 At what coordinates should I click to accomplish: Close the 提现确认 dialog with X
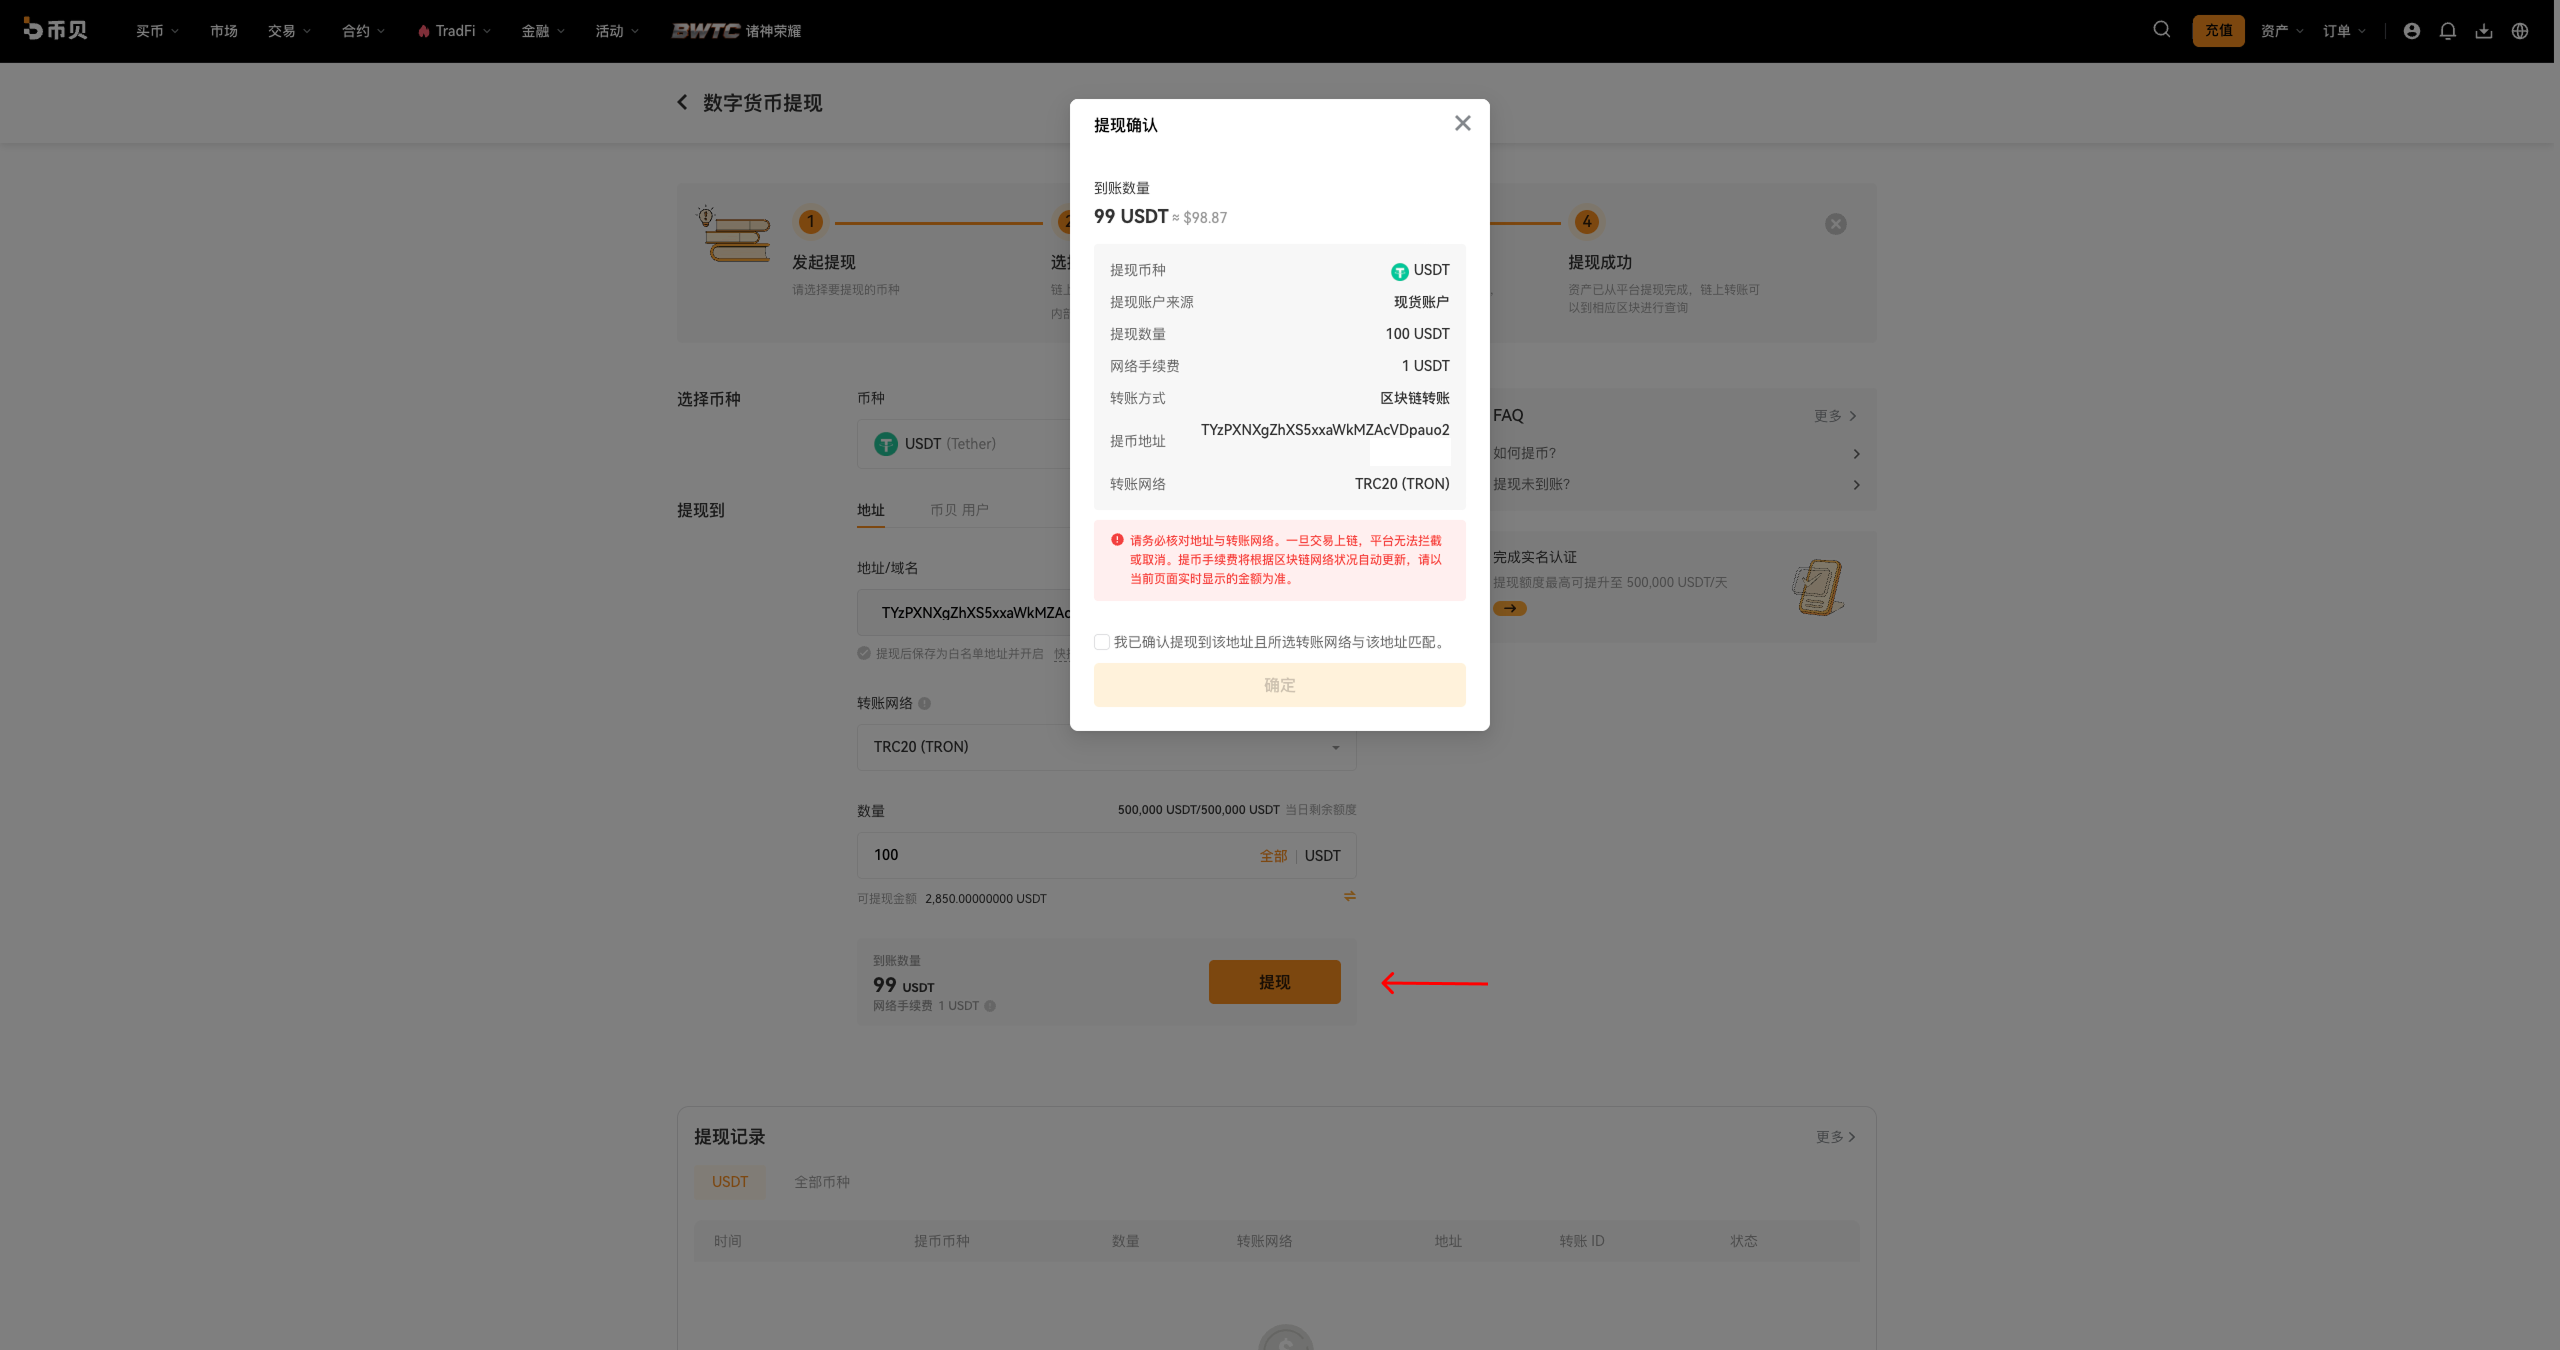click(1462, 123)
